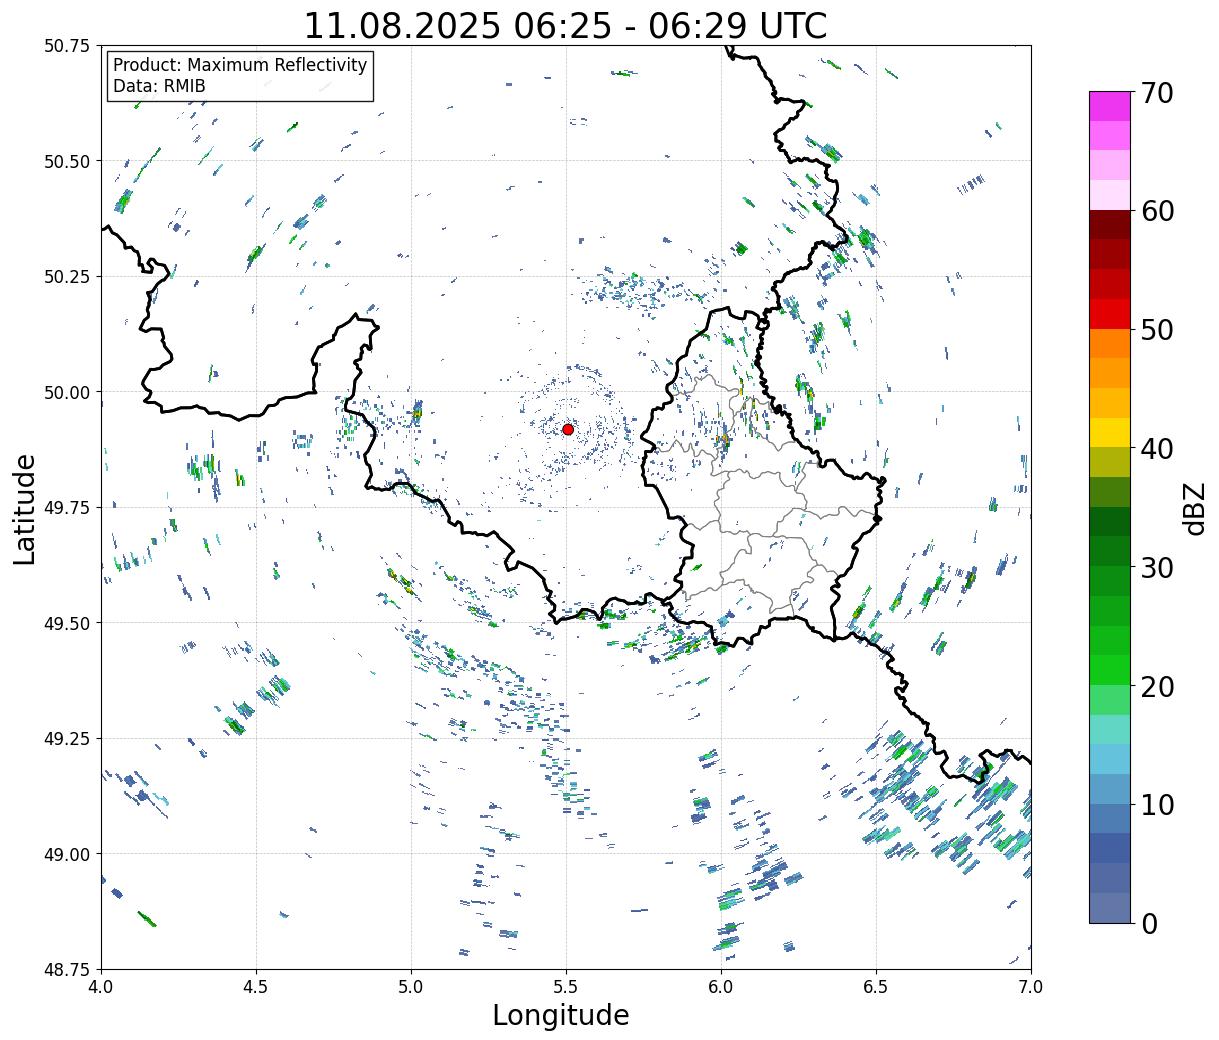Viewport: 1219px width, 1040px height.
Task: Click the colorbar tick label 20
Action: pos(1156,686)
